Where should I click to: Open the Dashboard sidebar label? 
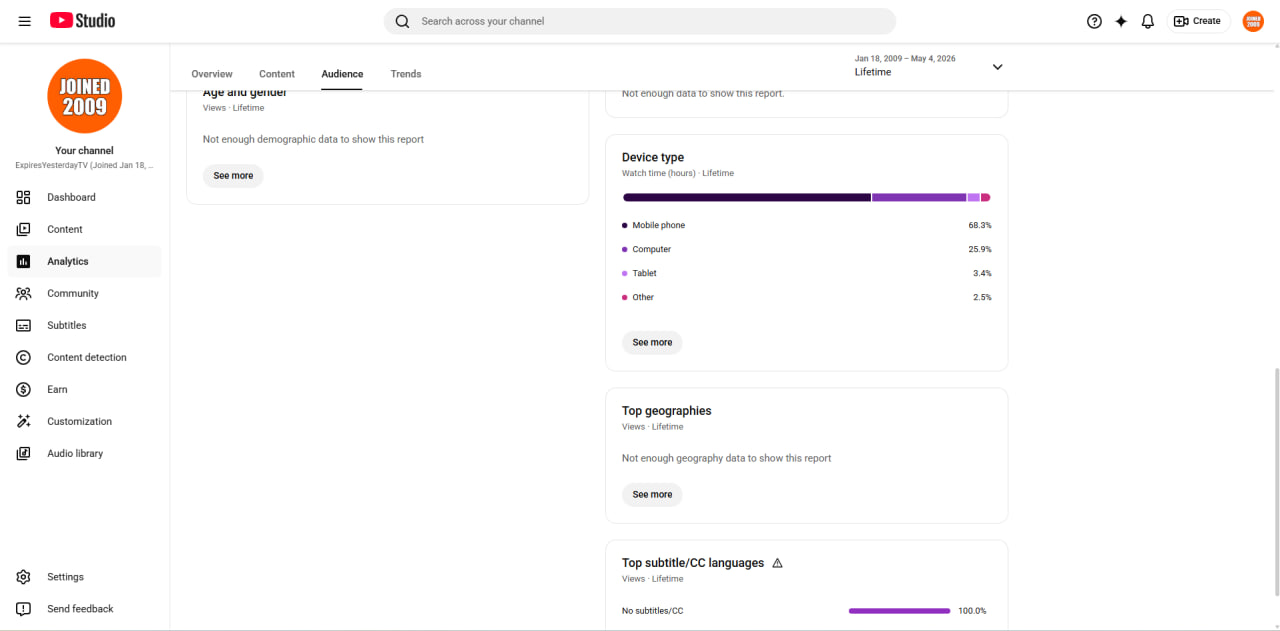click(71, 197)
